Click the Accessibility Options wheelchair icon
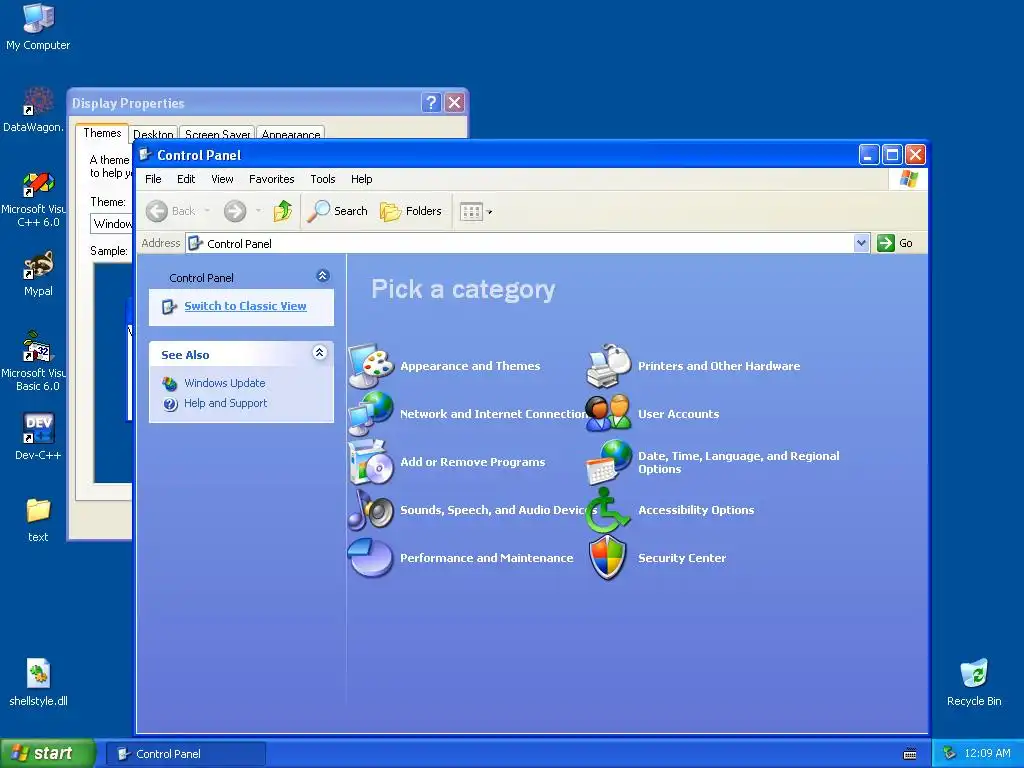Viewport: 1024px width, 768px height. point(607,509)
